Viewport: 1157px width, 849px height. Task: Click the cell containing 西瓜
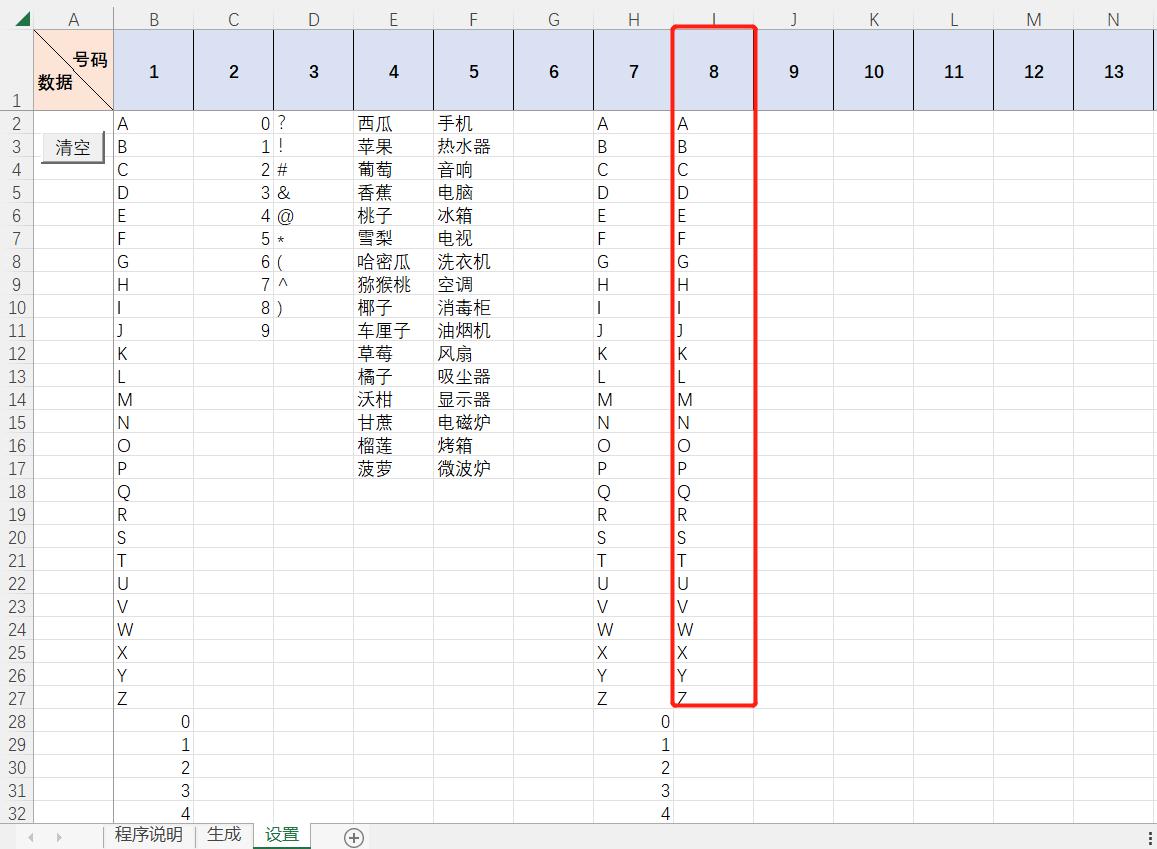point(393,123)
